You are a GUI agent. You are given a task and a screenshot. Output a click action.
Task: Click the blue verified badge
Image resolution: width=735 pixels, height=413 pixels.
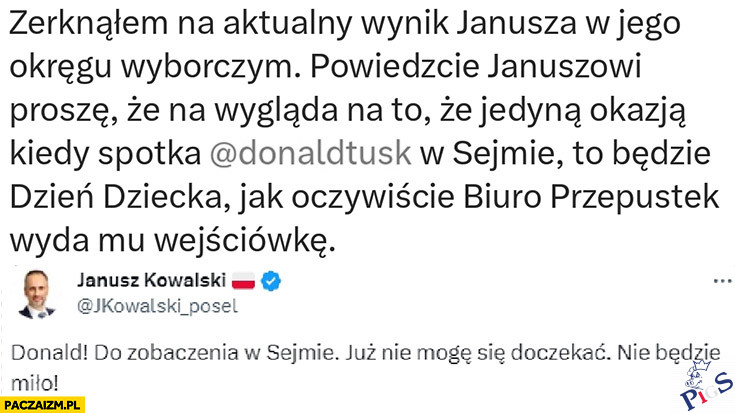pos(269,284)
